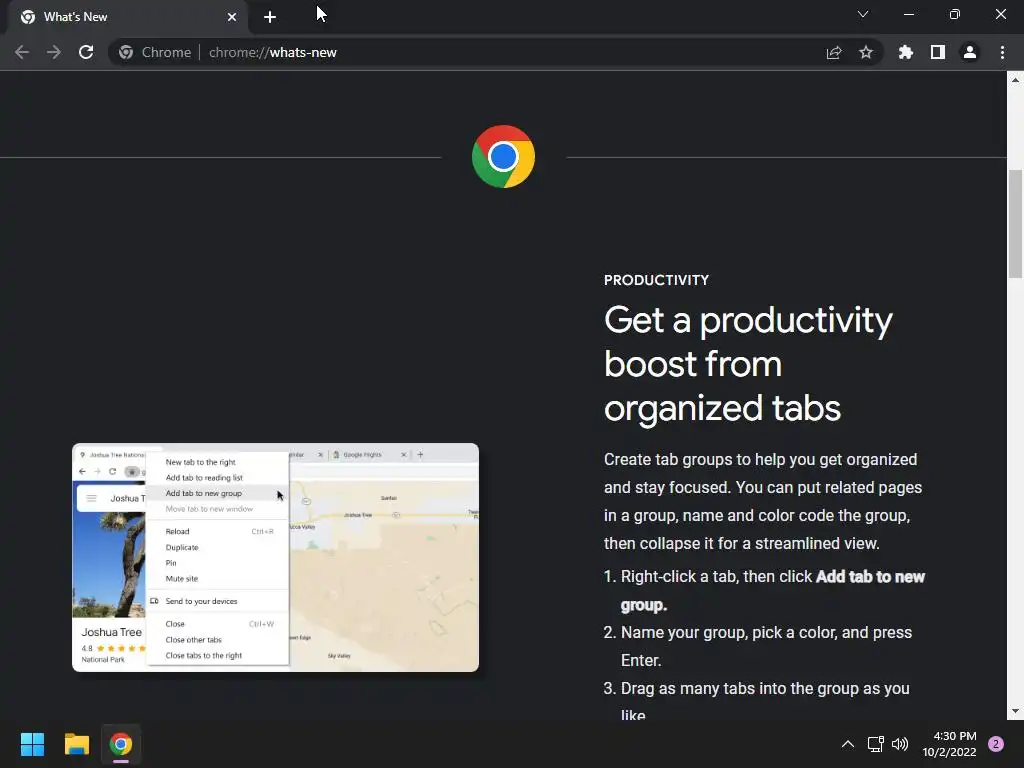Image resolution: width=1024 pixels, height=768 pixels.
Task: Click the scrollbar down arrow
Action: pos(1015,711)
